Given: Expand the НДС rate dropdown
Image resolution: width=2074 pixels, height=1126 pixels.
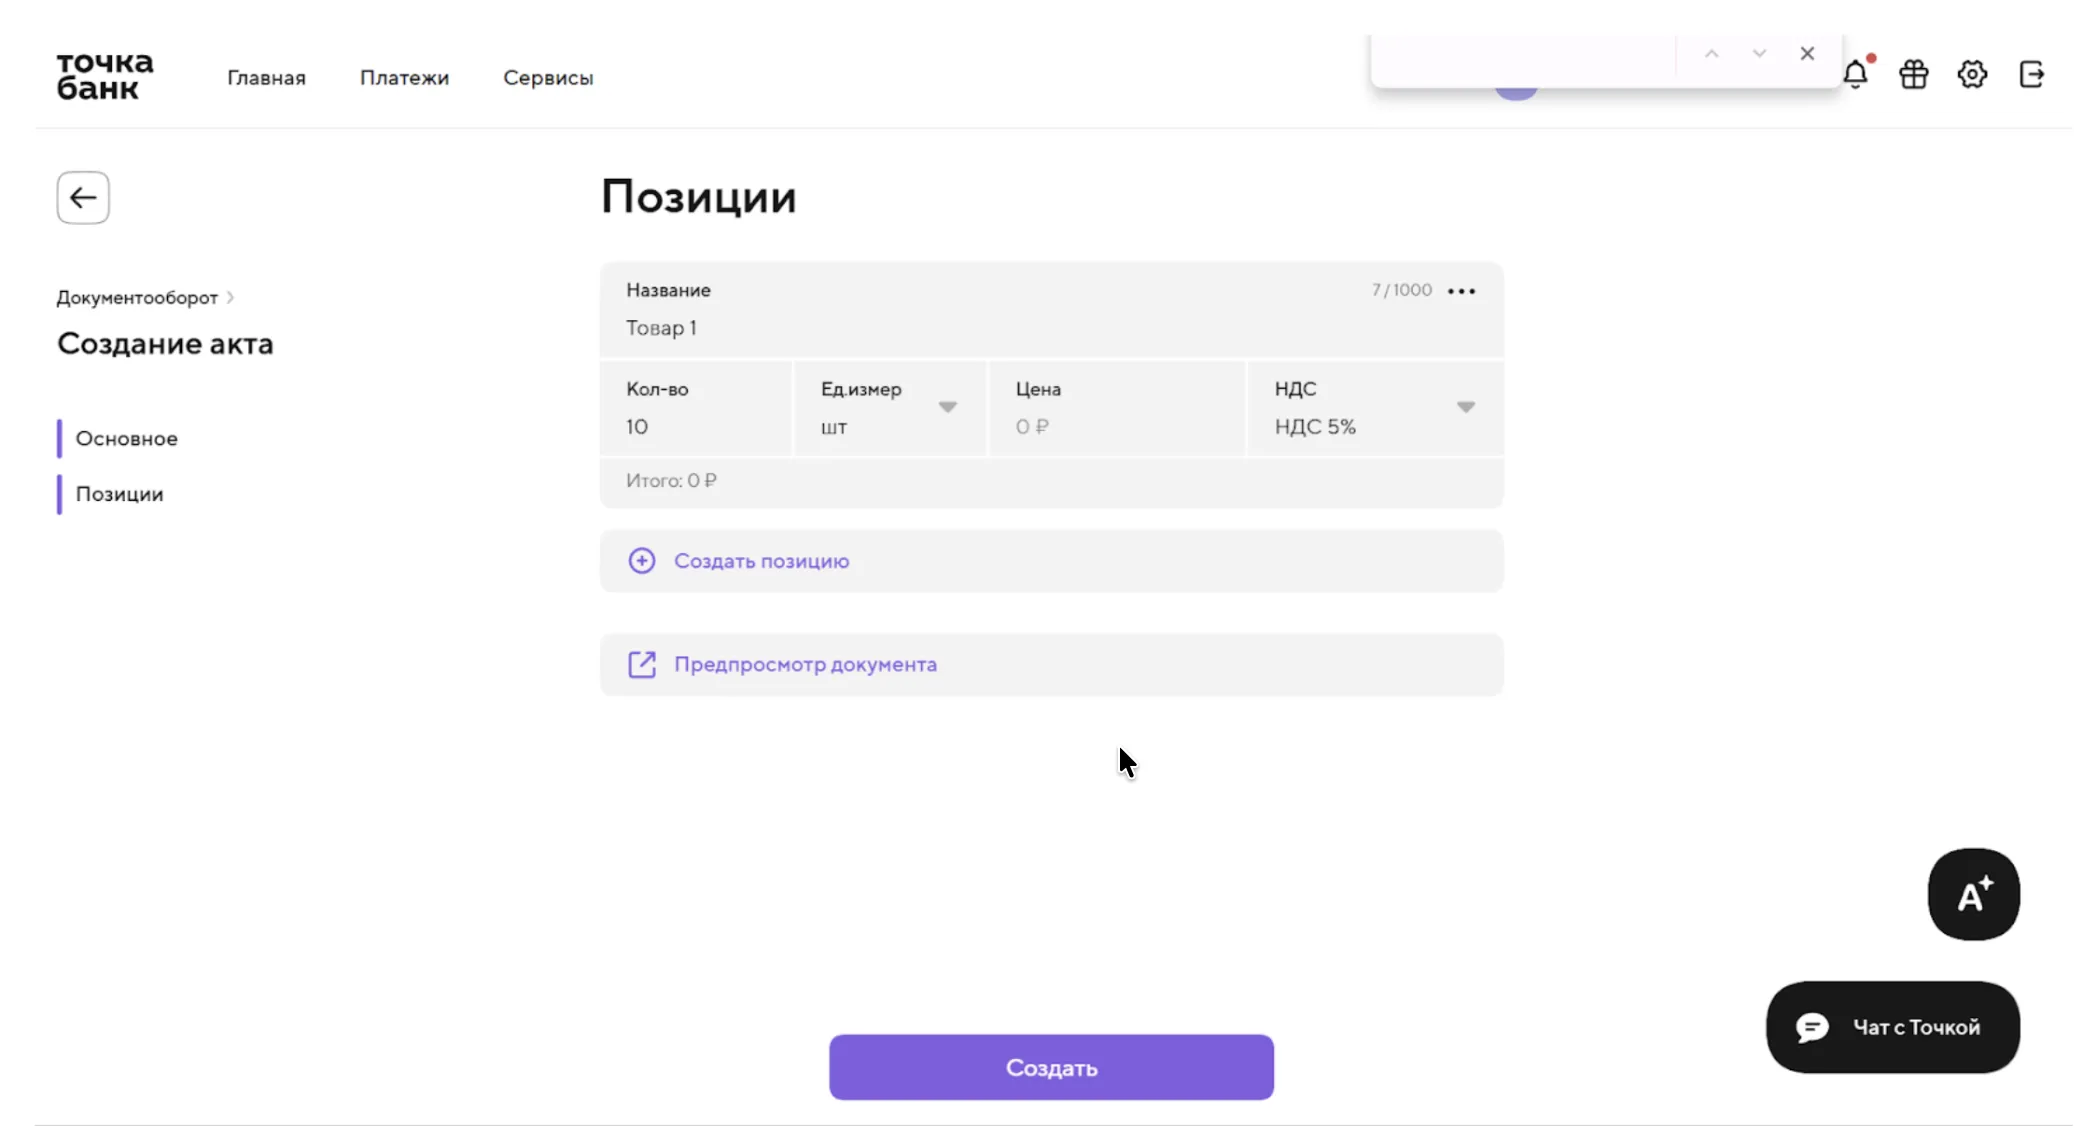Looking at the screenshot, I should 1465,407.
